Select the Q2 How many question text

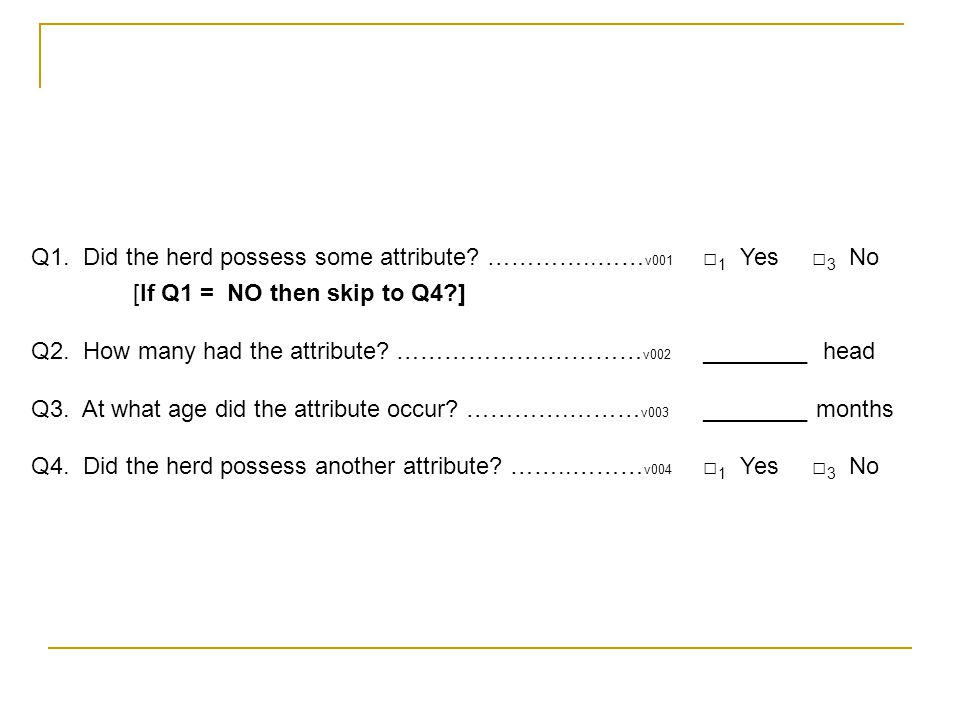(x=236, y=351)
